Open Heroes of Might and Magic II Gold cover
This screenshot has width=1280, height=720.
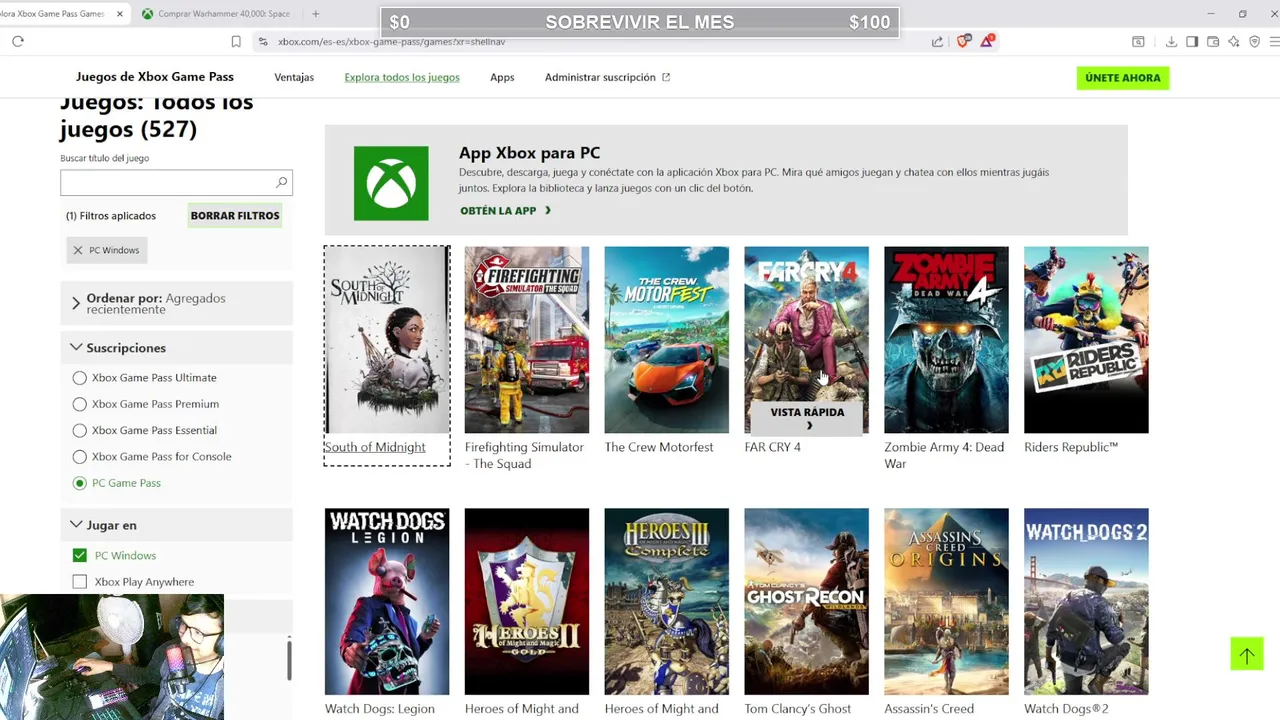[x=527, y=601]
